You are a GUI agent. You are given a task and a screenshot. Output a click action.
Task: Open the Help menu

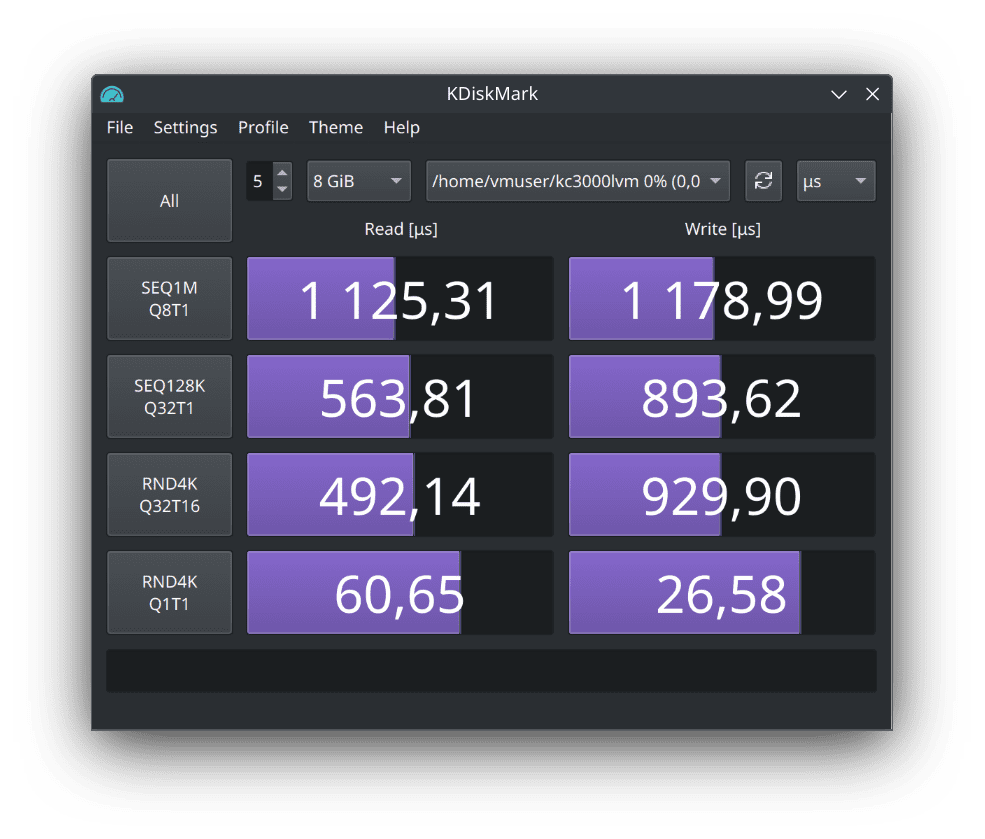click(x=401, y=127)
